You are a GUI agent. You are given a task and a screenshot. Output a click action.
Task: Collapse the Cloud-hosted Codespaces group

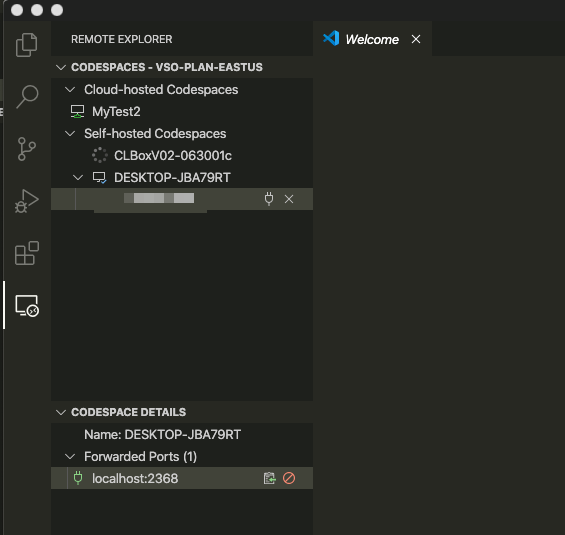[70, 89]
